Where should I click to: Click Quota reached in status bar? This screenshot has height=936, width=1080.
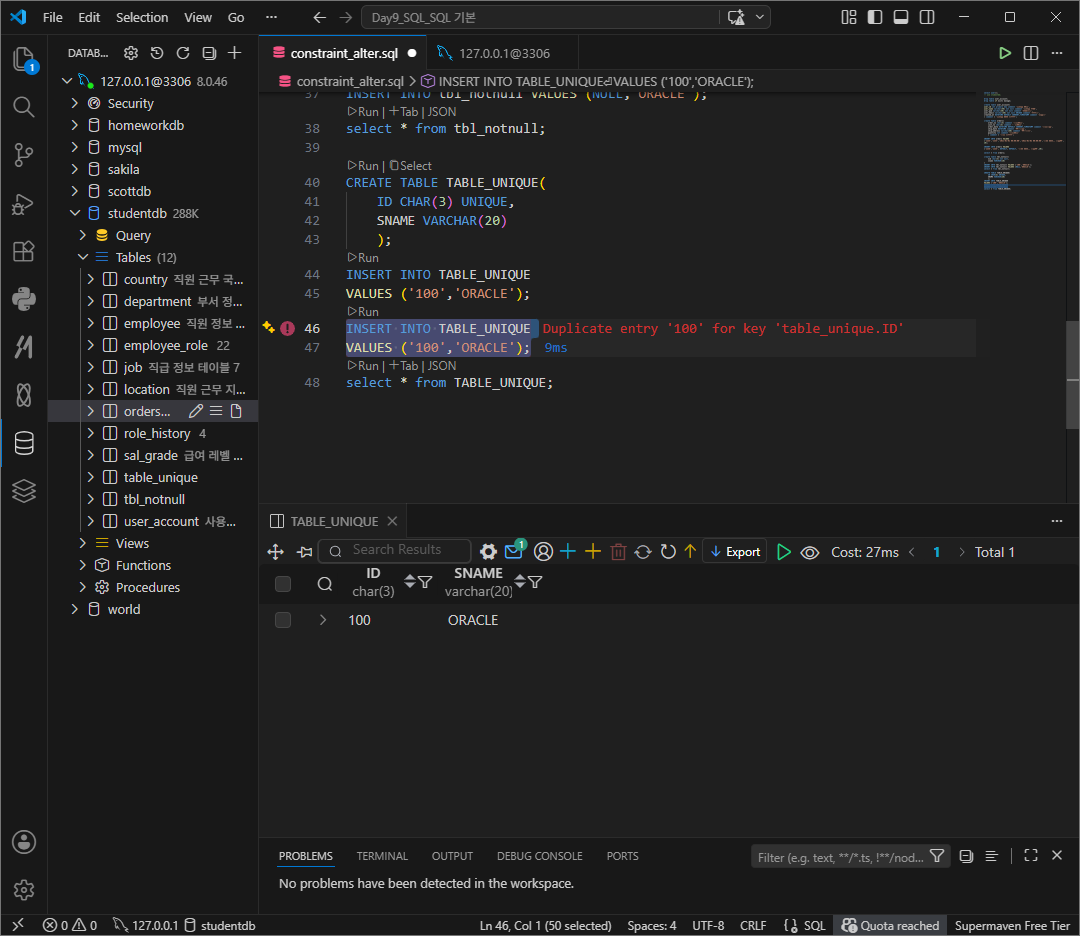[891, 926]
